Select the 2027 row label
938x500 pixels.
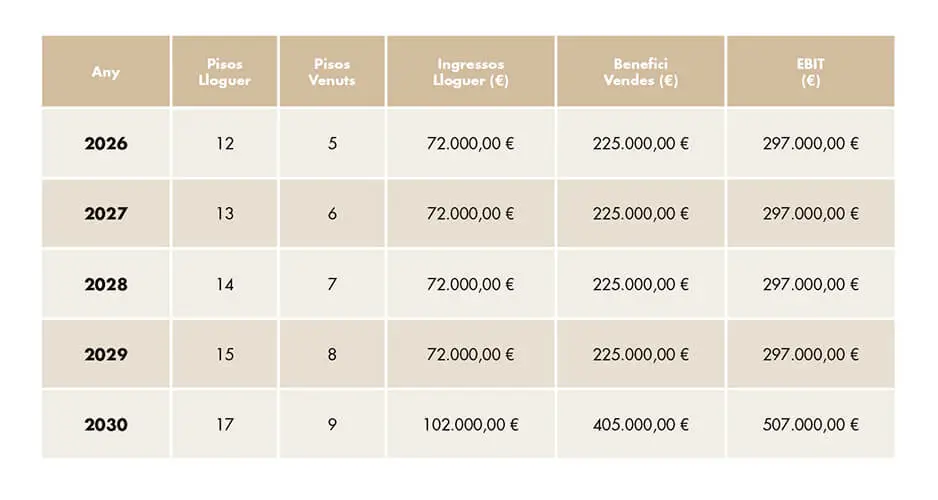(x=106, y=214)
